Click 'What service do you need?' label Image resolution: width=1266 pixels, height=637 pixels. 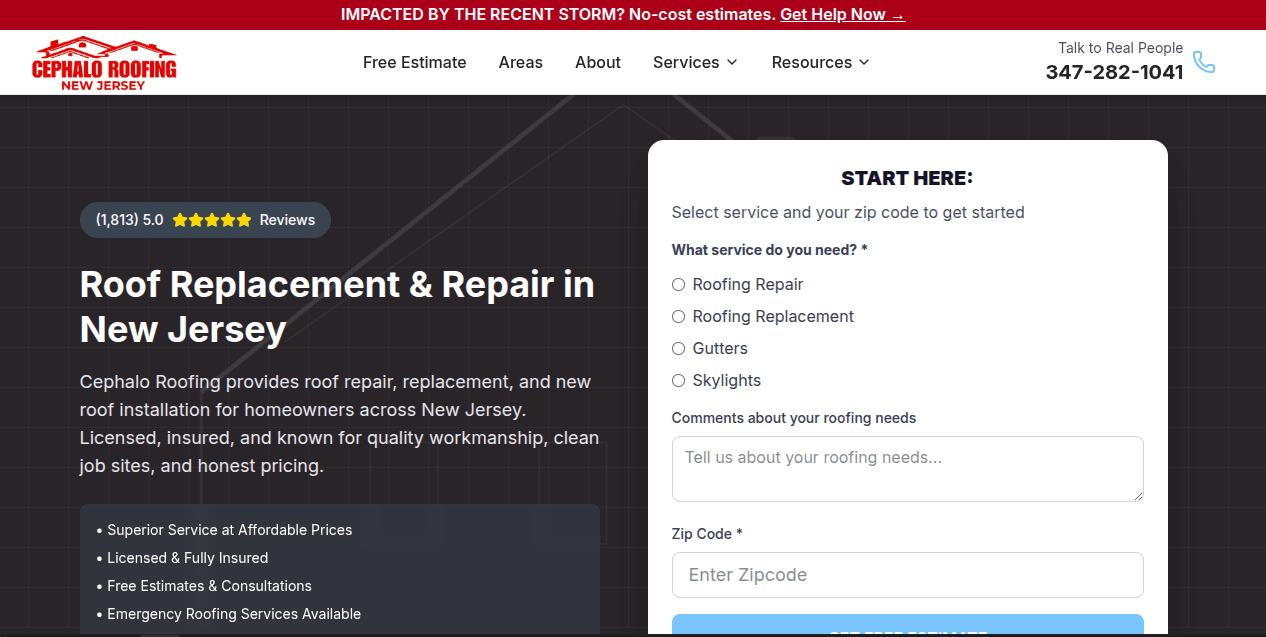(x=769, y=250)
